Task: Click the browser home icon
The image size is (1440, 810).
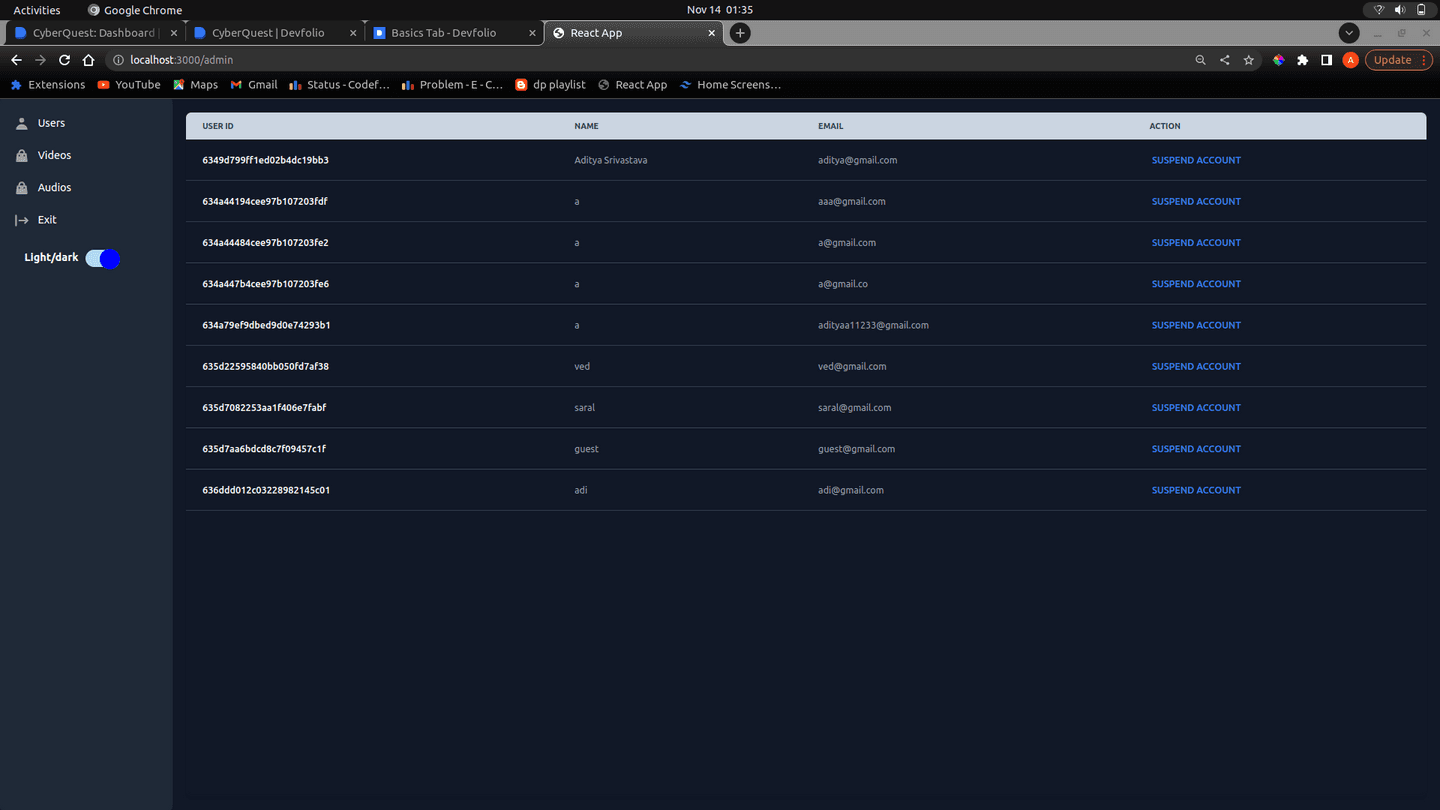Action: pos(89,60)
